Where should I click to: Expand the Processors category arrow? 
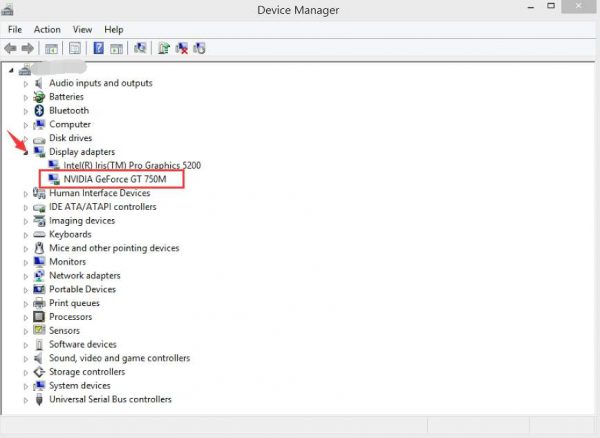pyautogui.click(x=26, y=318)
